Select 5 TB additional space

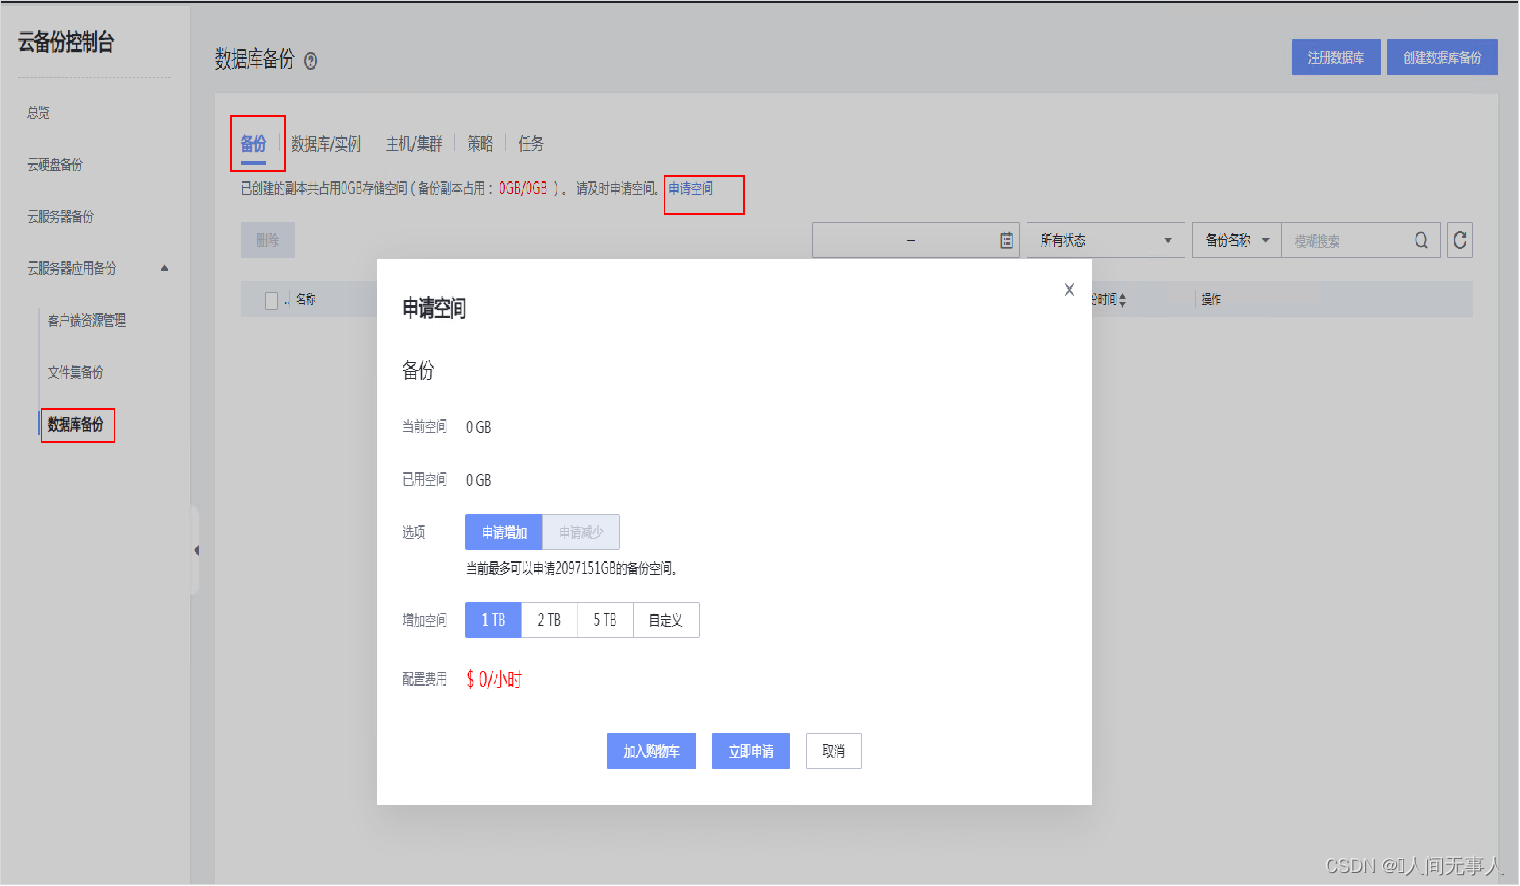point(605,620)
